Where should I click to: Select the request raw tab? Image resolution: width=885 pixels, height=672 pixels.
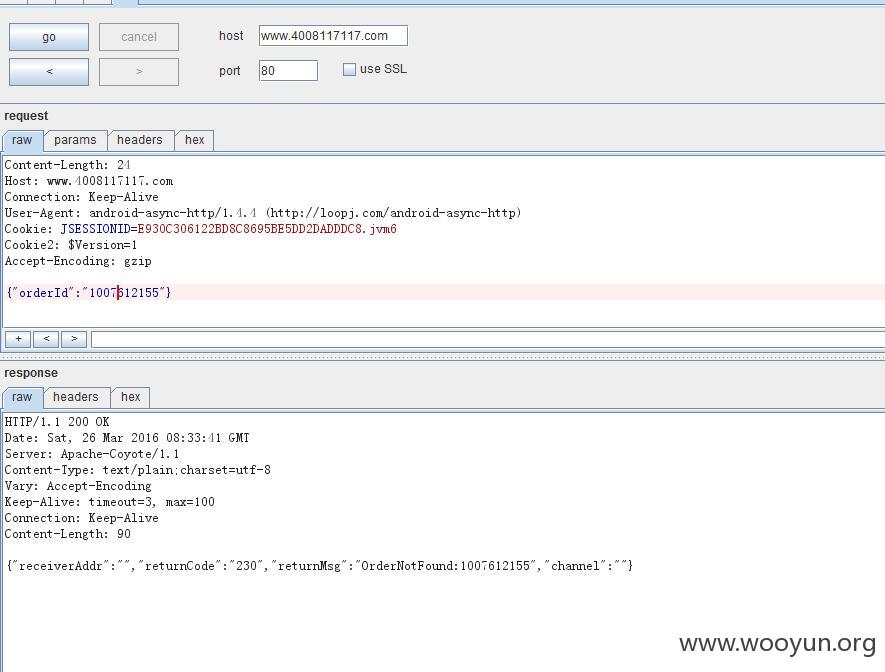click(23, 140)
